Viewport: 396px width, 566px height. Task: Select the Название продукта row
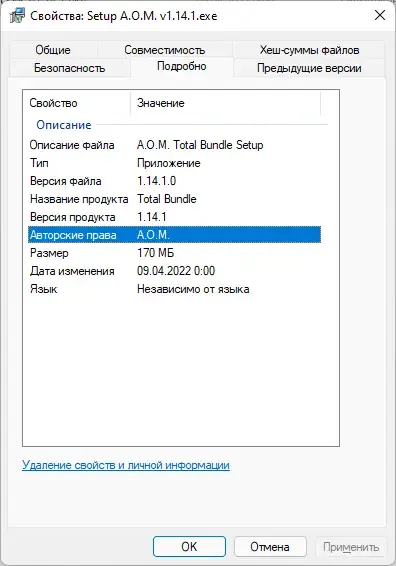coord(174,199)
